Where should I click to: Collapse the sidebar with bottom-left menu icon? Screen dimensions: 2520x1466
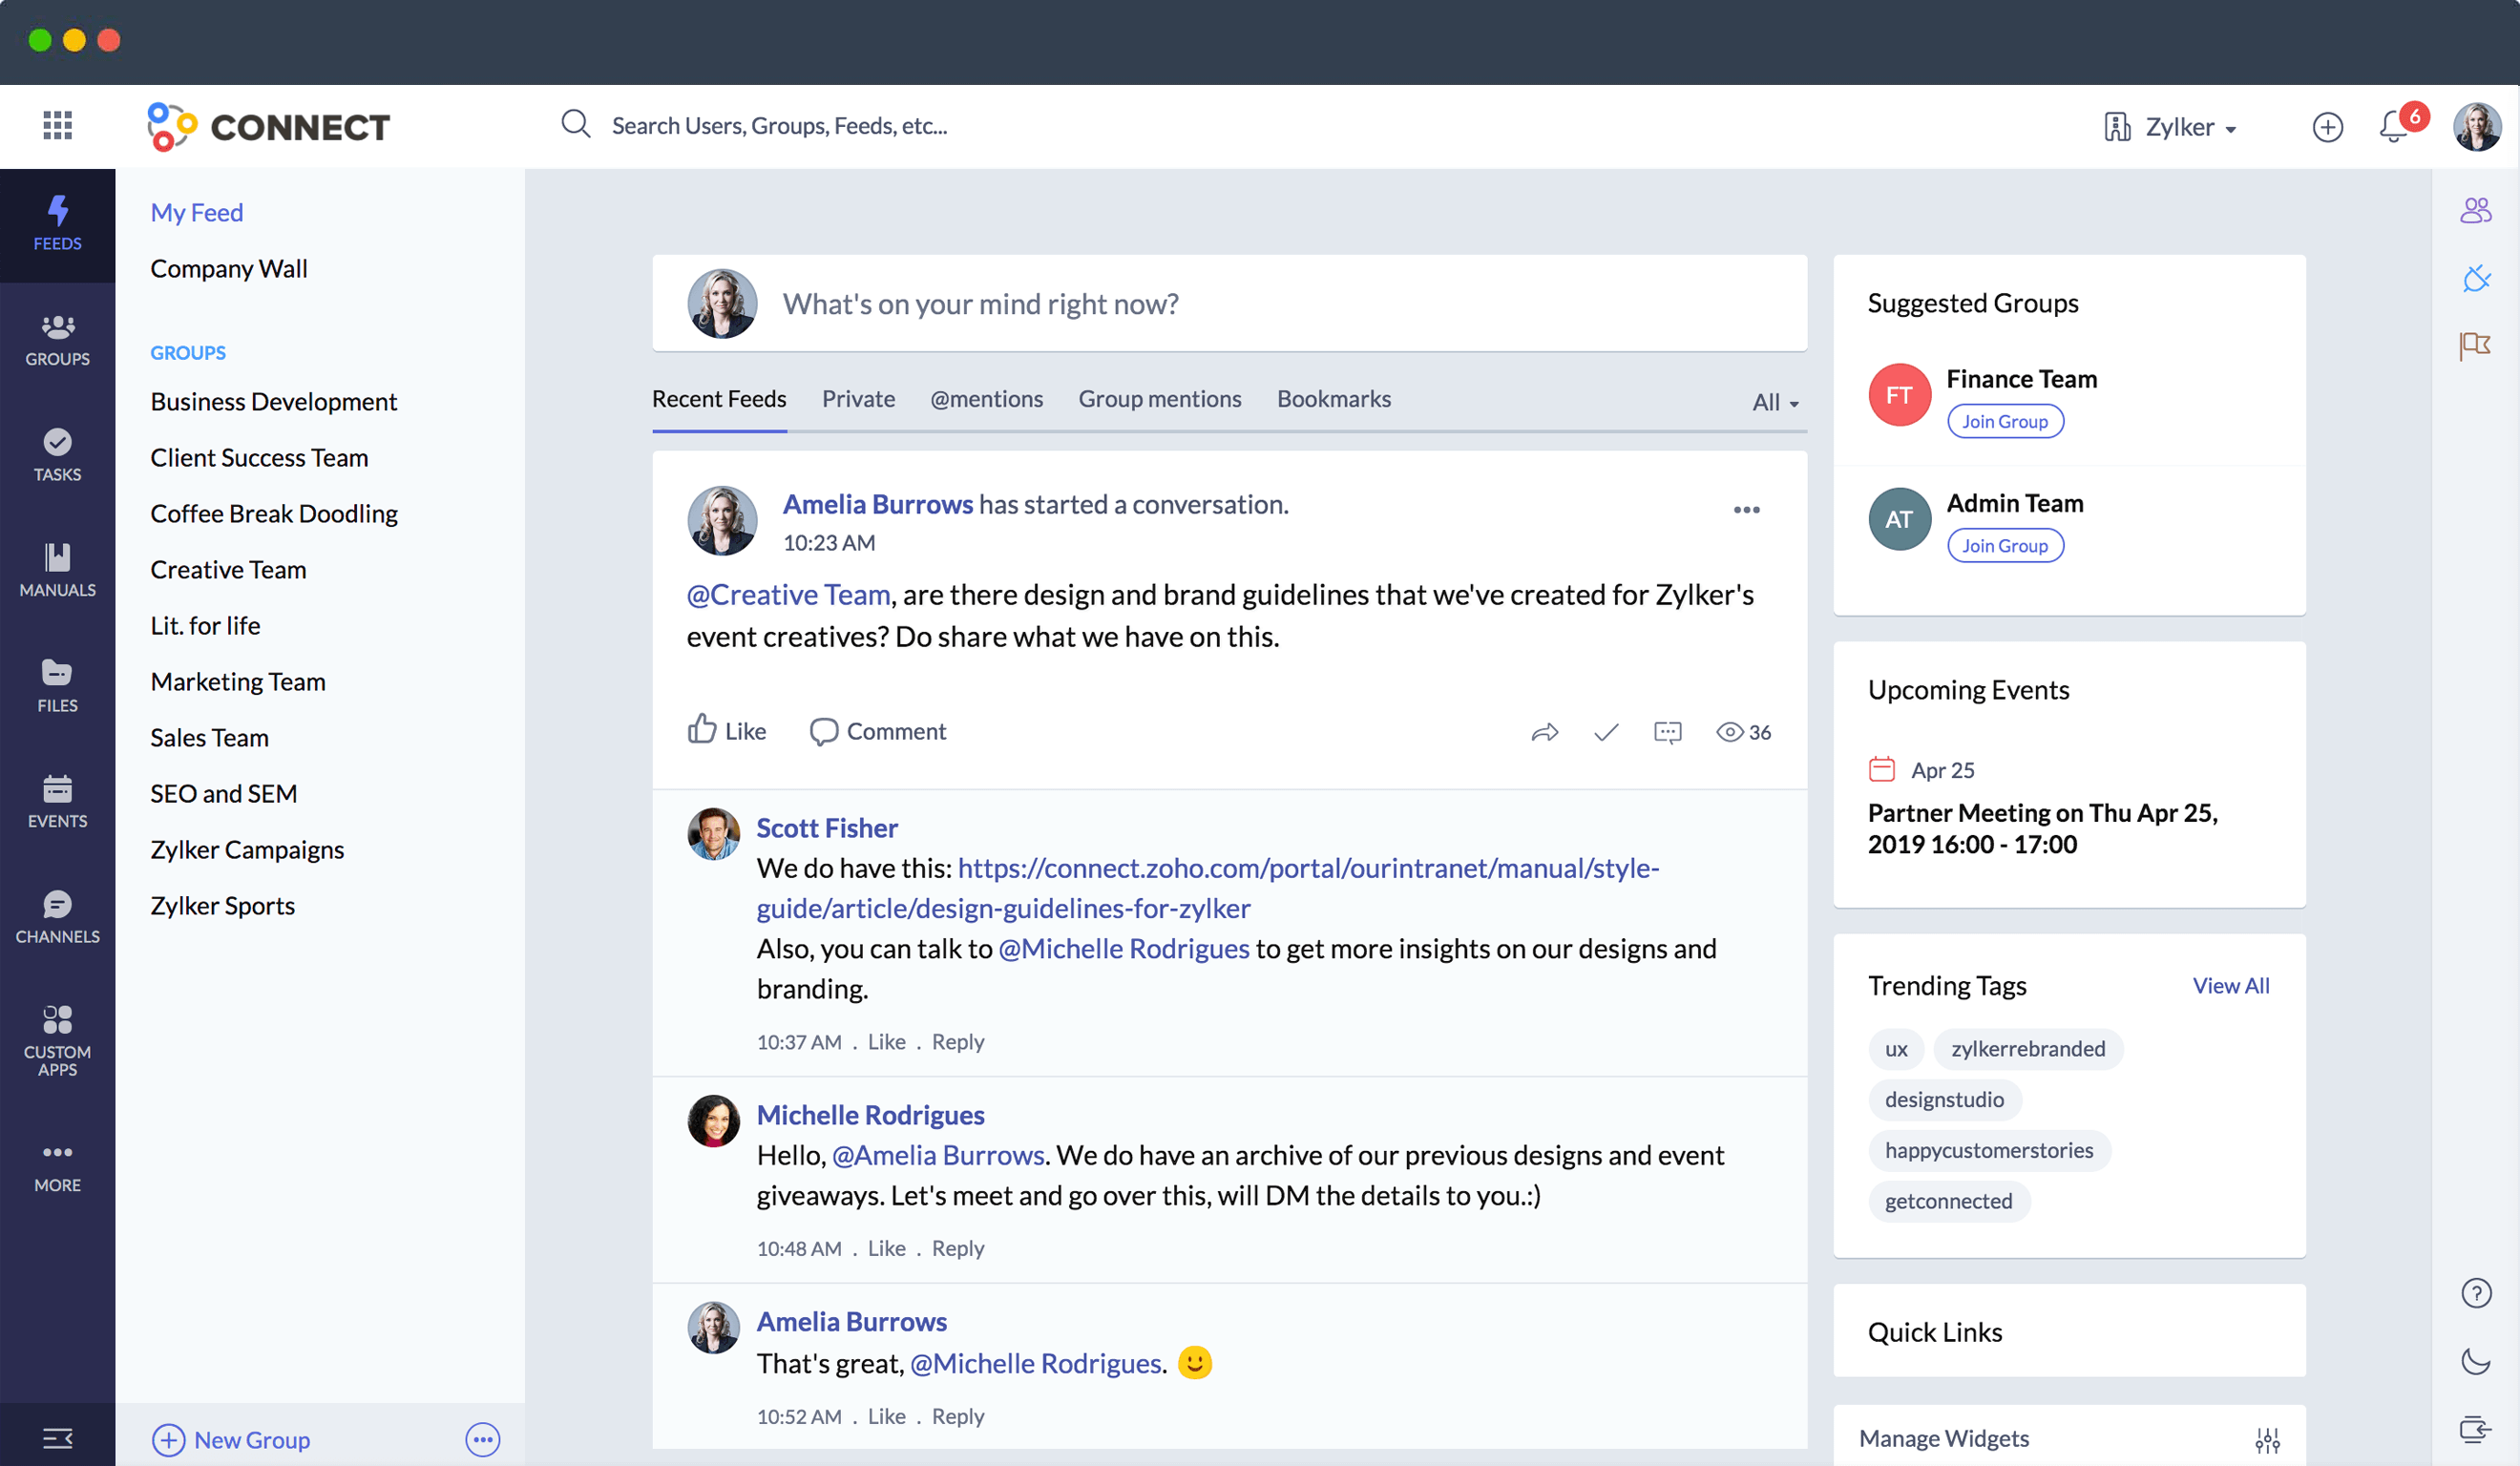pyautogui.click(x=57, y=1439)
